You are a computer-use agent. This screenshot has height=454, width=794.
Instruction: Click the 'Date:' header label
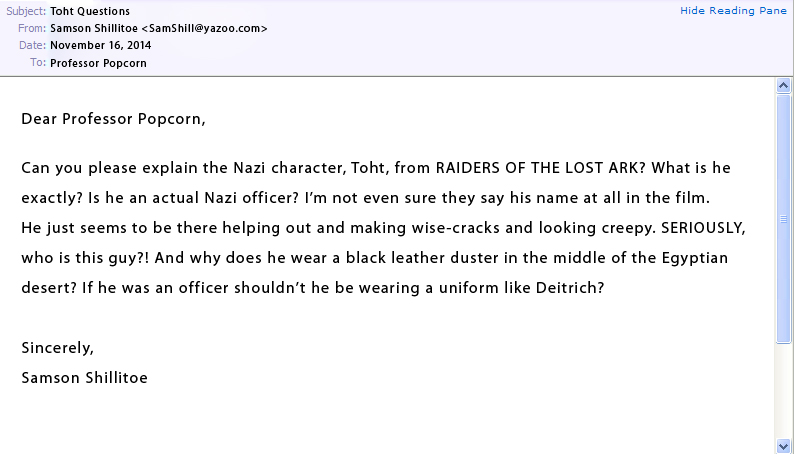point(32,45)
